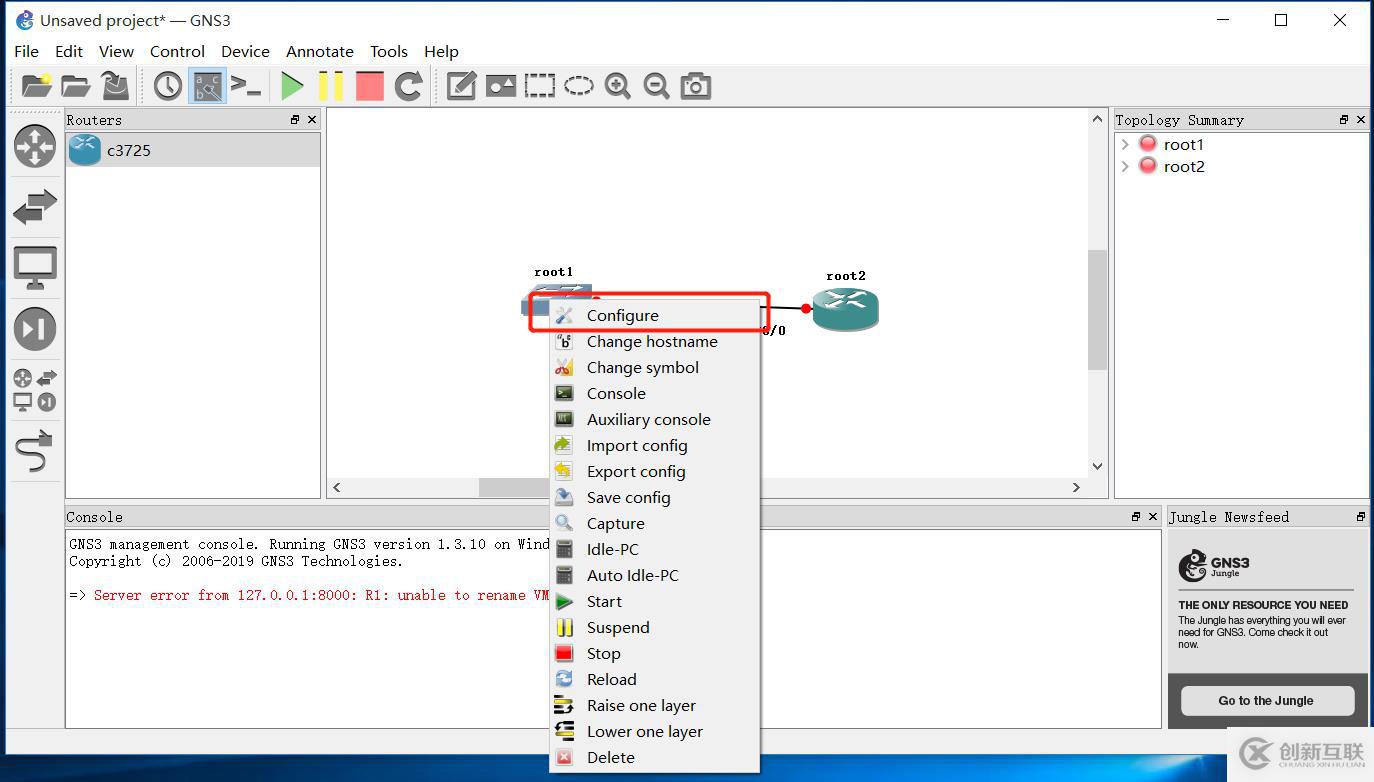This screenshot has width=1374, height=782.
Task: Open the Annotate menu in menu bar
Action: coord(319,52)
